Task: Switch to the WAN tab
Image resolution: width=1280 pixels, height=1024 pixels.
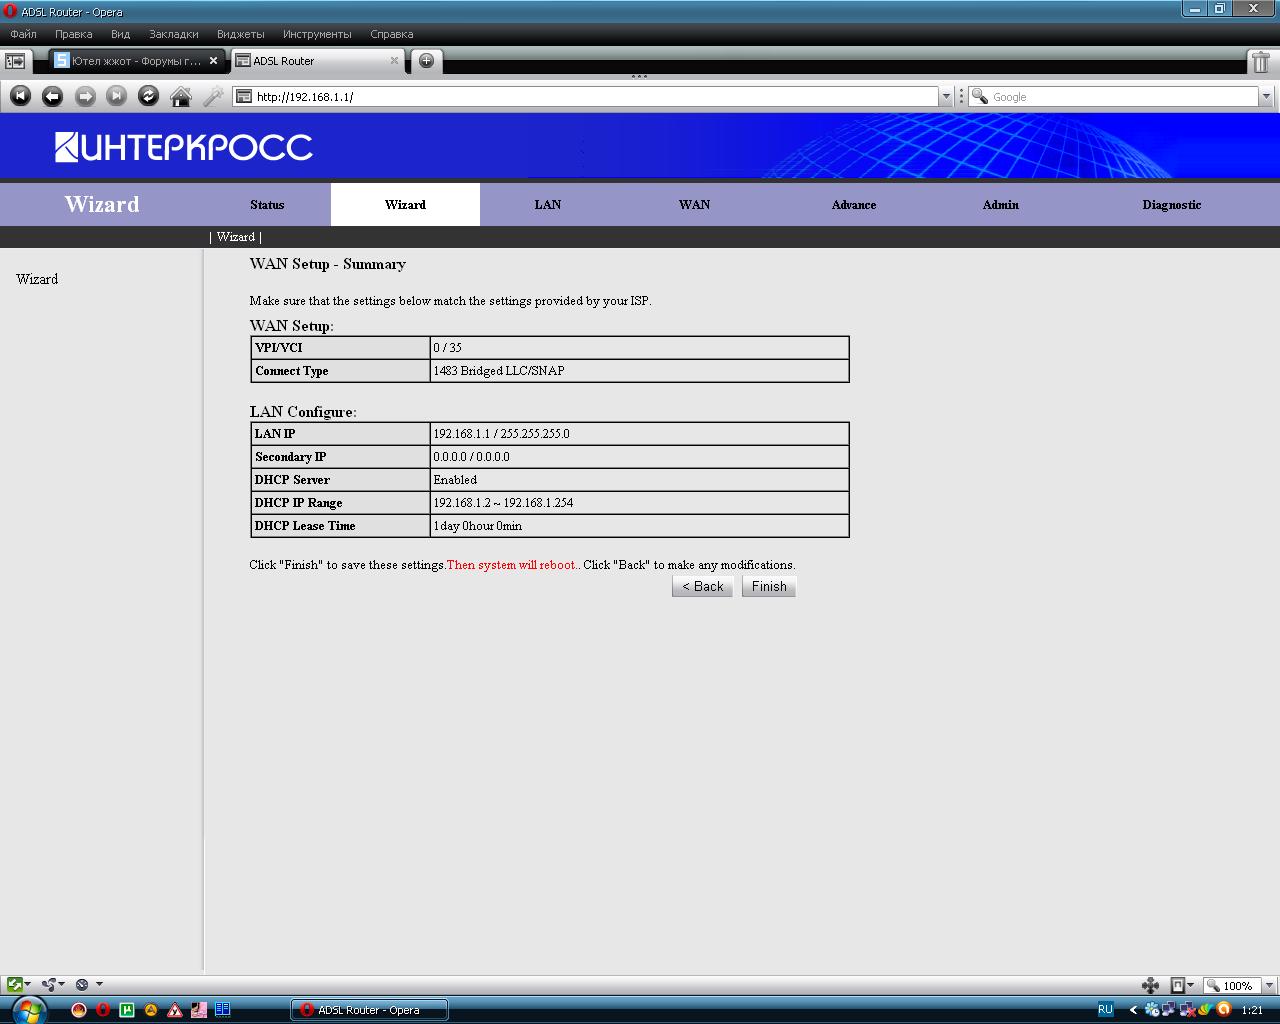Action: pyautogui.click(x=694, y=204)
